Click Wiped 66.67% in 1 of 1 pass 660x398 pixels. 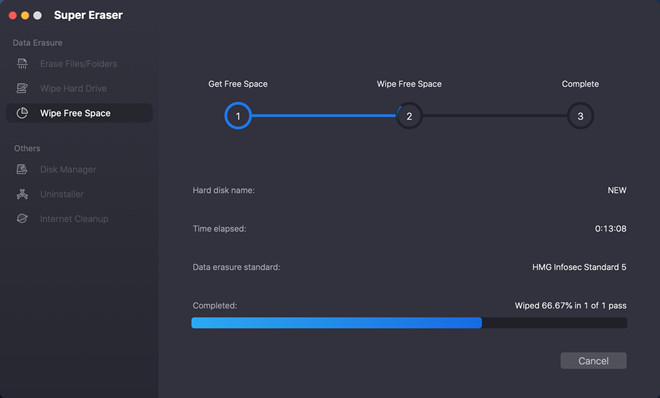click(570, 305)
